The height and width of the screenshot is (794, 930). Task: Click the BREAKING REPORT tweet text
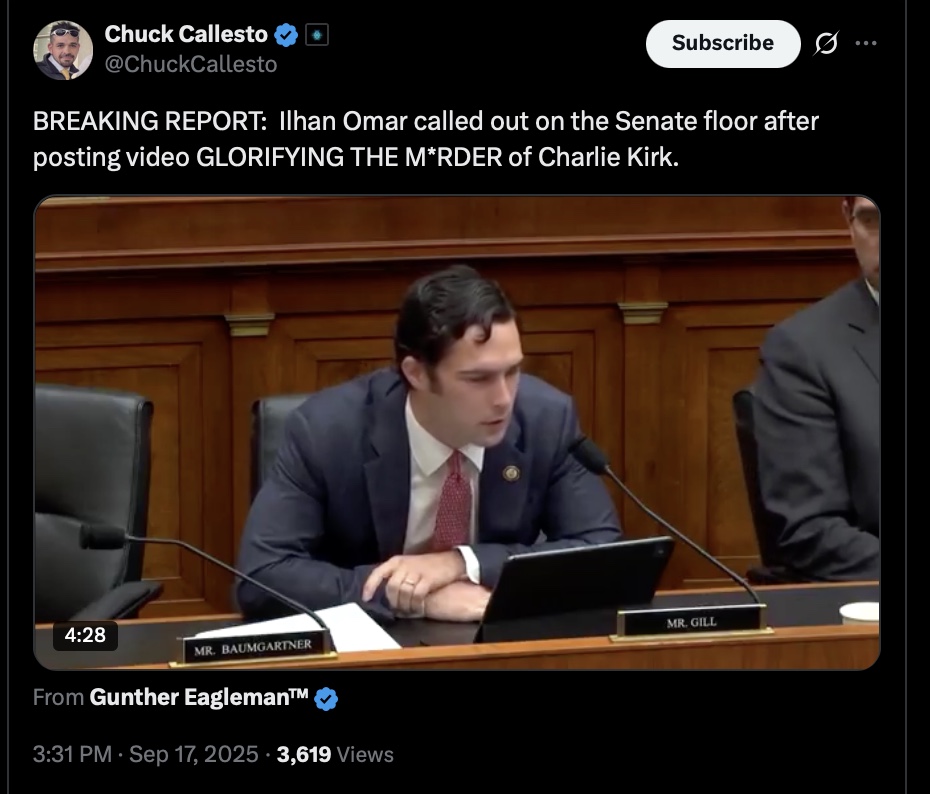click(x=426, y=139)
